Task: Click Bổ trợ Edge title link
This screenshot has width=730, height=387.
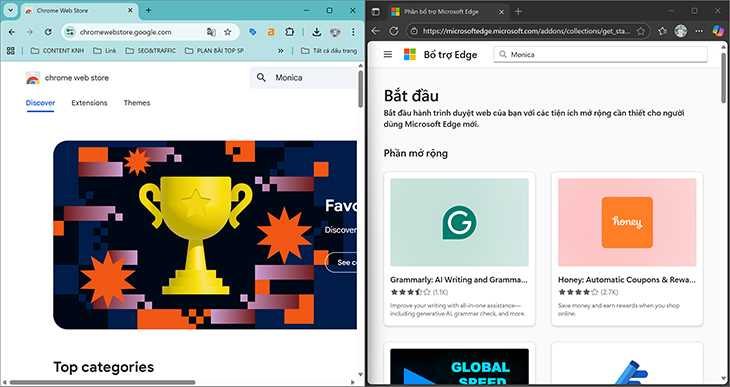Action: coord(450,55)
